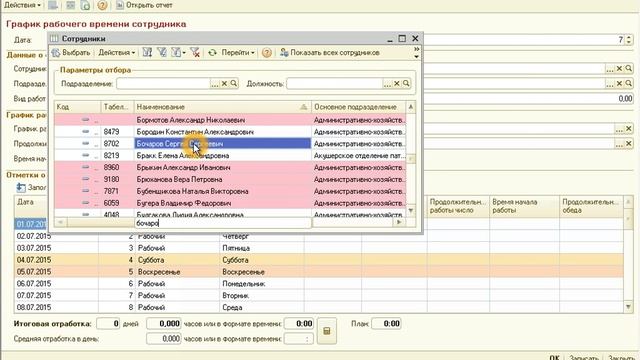The width and height of the screenshot is (640, 360).
Task: Select schedule row 04.07.2015 Суббота
Action: [318, 260]
